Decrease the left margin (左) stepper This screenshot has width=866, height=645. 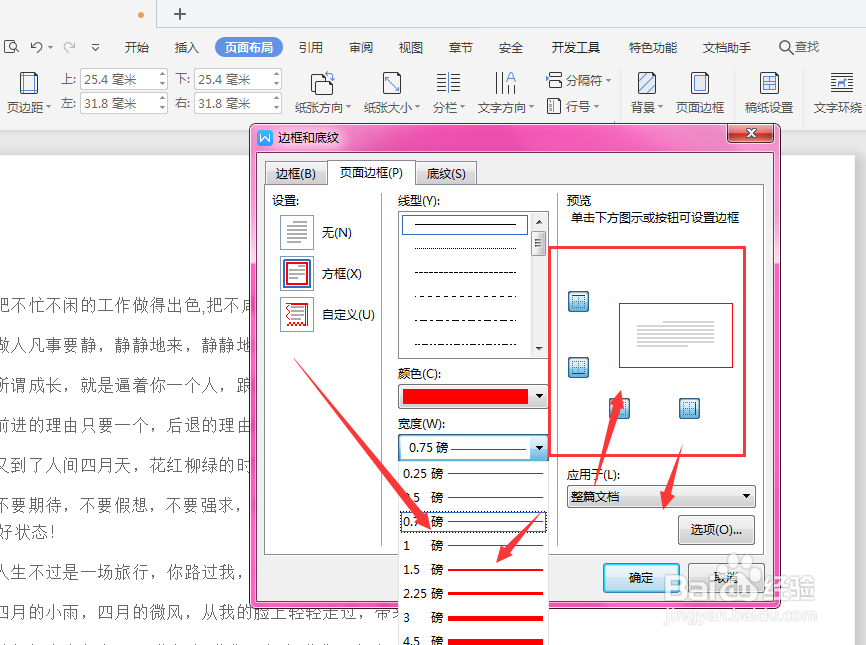point(162,108)
